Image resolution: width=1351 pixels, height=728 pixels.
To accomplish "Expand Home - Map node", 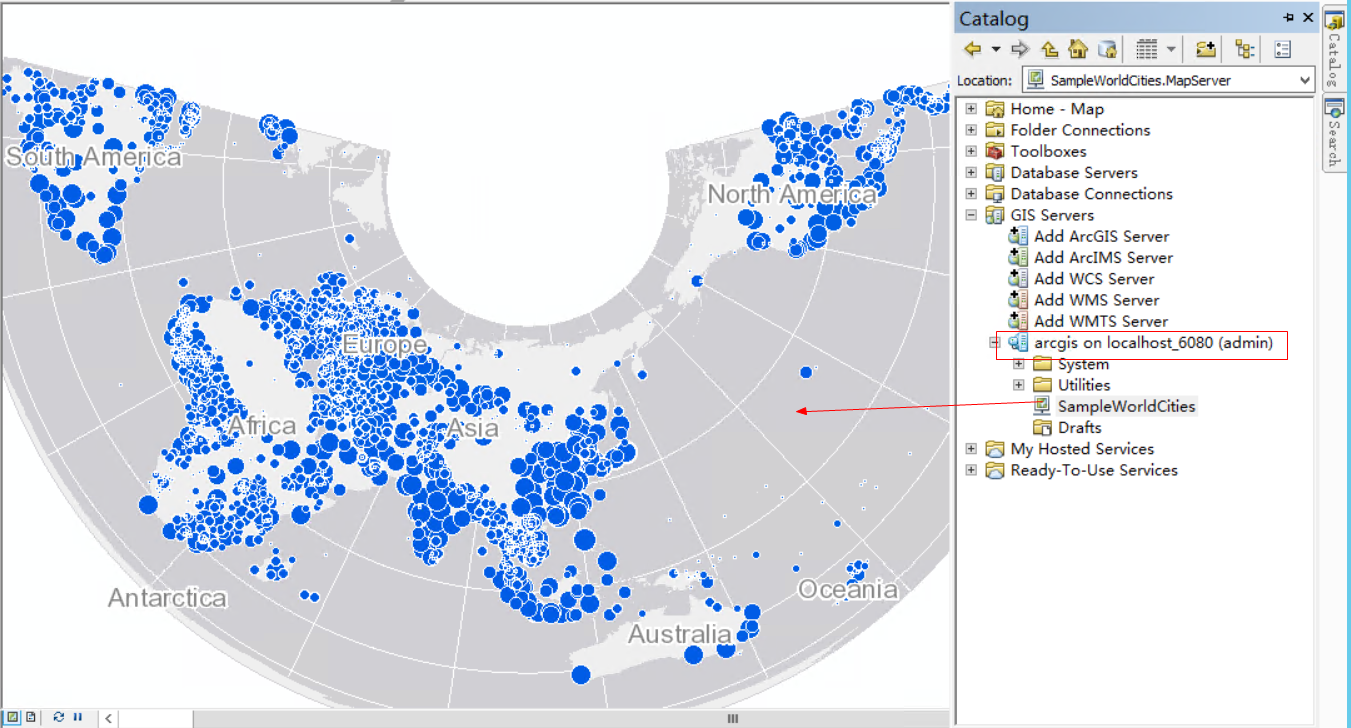I will tap(971, 109).
